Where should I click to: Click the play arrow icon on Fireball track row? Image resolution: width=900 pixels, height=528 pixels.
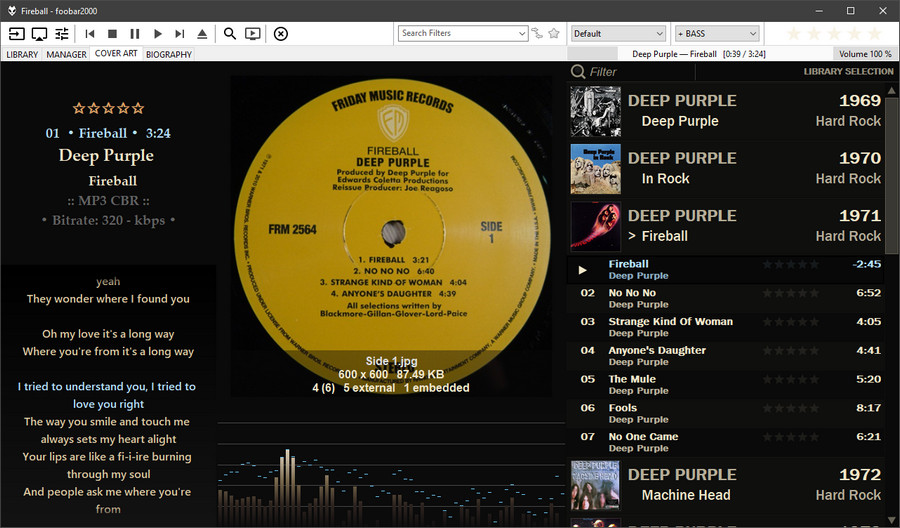click(x=583, y=270)
